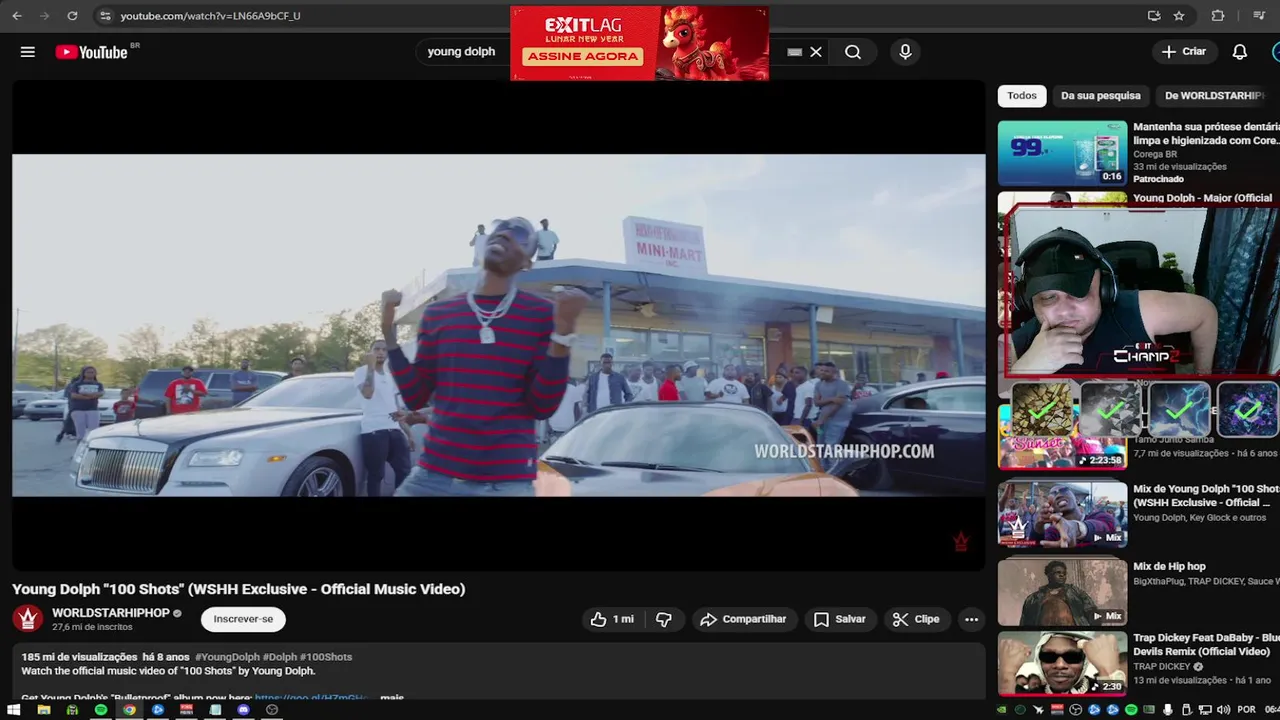This screenshot has width=1280, height=720.
Task: Open Windows Start menu
Action: point(14,710)
